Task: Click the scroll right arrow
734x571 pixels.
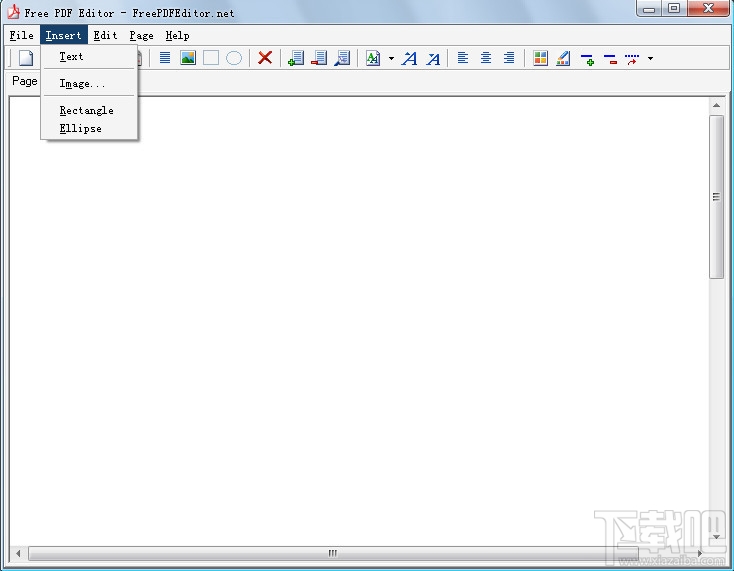Action: click(x=700, y=553)
